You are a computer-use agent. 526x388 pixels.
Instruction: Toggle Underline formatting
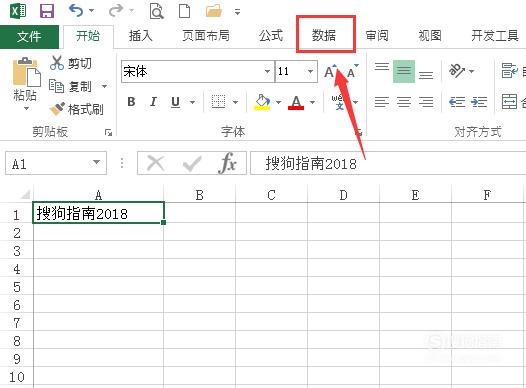pos(175,102)
